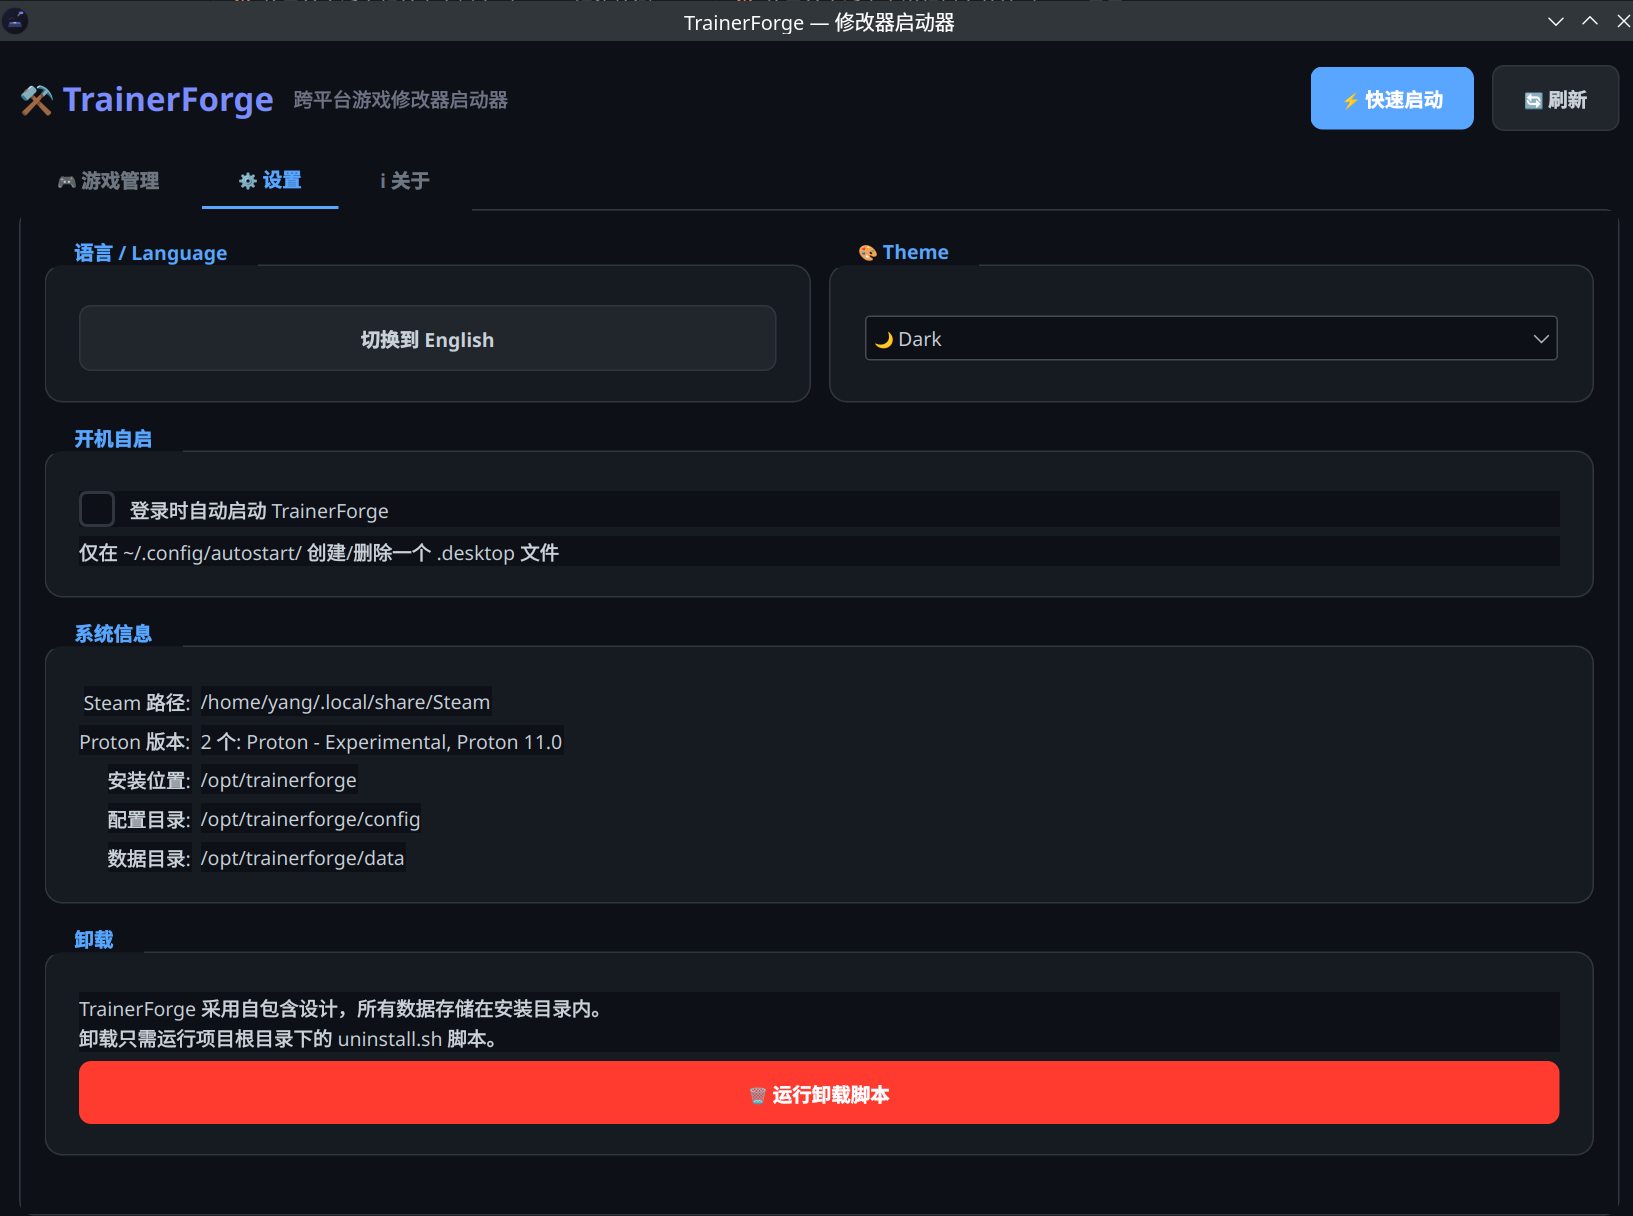Select the 设置 tab
The image size is (1633, 1216).
[270, 181]
